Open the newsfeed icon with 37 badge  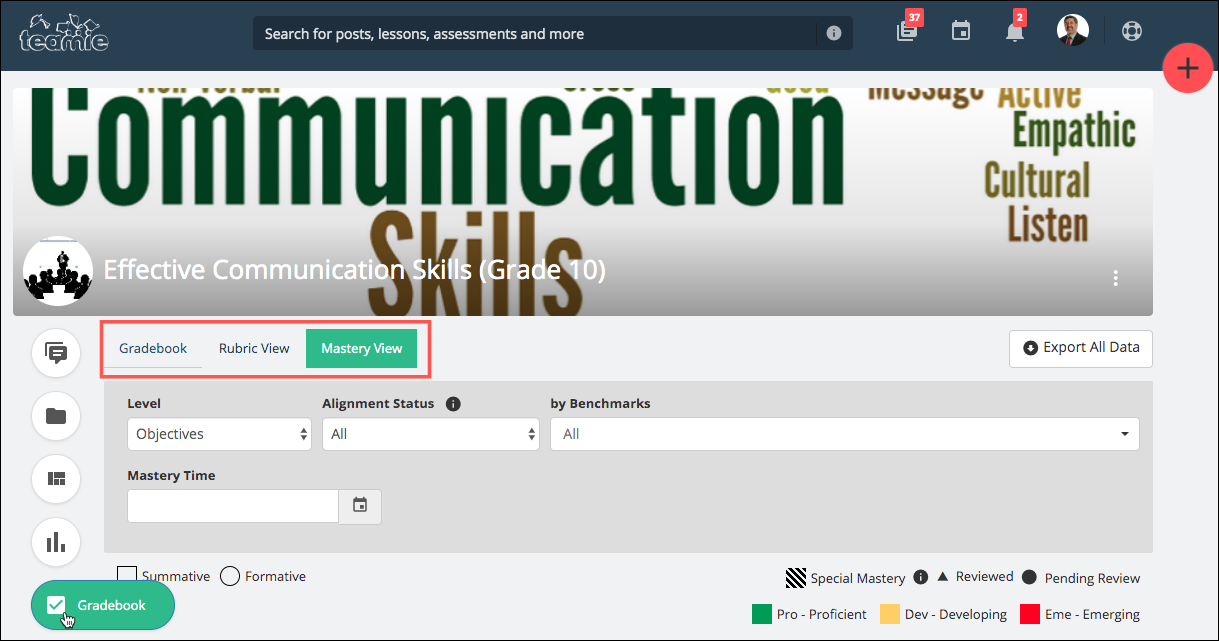pyautogui.click(x=907, y=30)
